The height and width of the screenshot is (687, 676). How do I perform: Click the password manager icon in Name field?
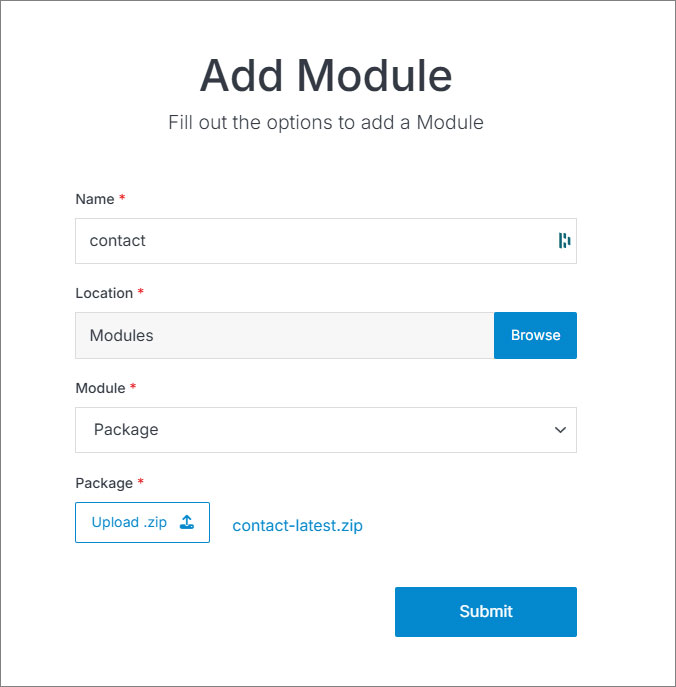click(564, 240)
